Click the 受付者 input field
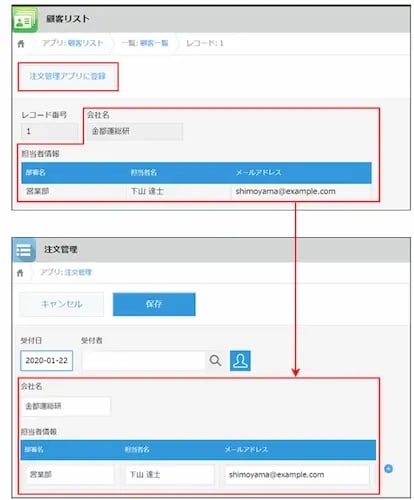 click(144, 360)
